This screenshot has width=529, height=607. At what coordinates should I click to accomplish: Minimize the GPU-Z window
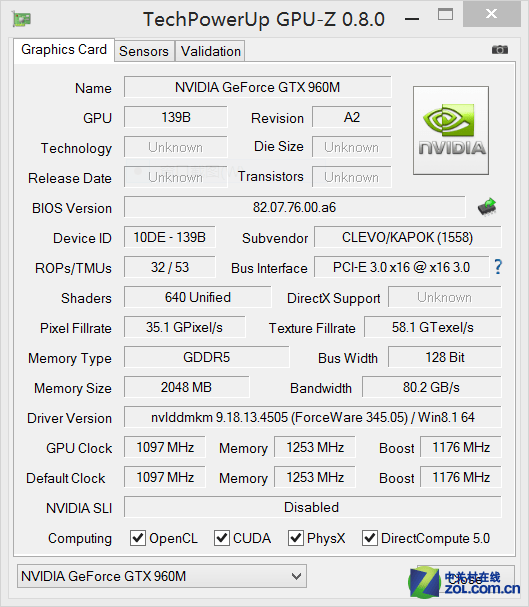(412, 19)
